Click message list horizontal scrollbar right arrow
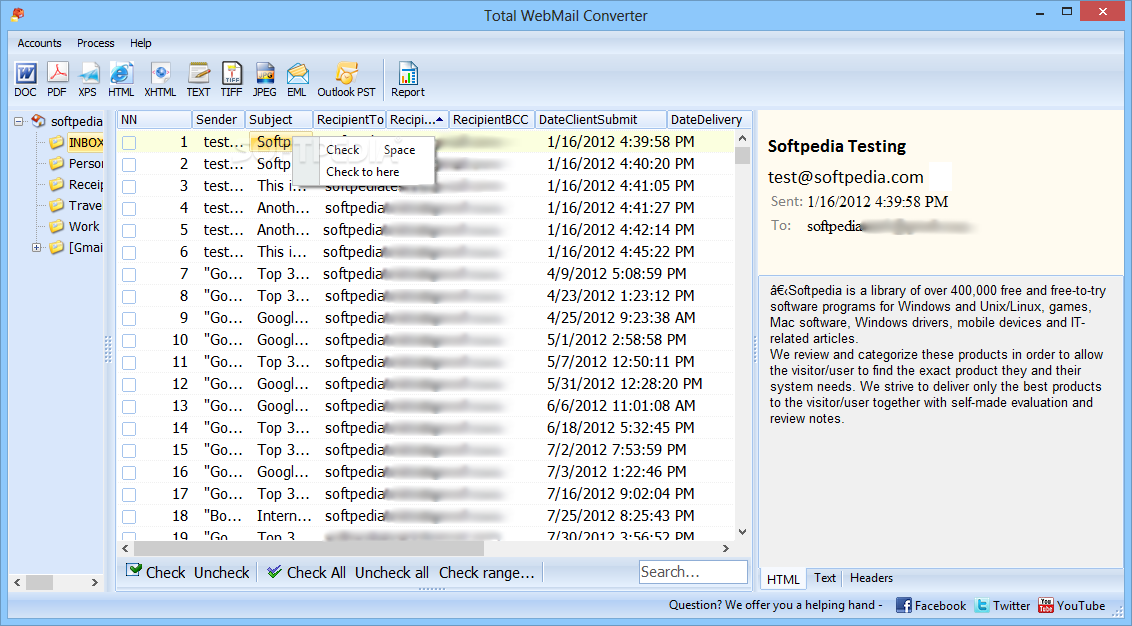1132x626 pixels. point(726,549)
